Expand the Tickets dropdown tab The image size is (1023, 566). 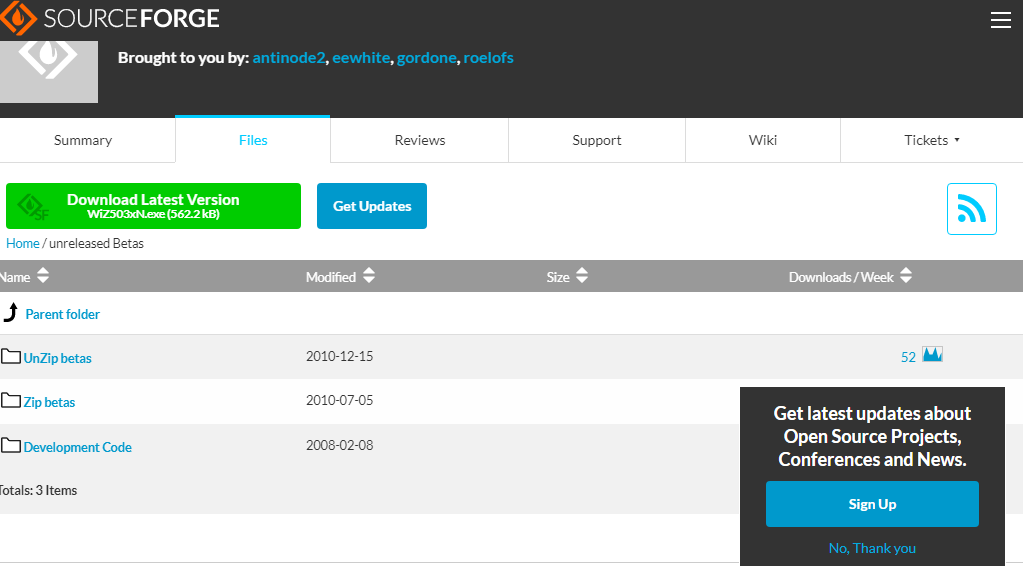click(x=932, y=140)
